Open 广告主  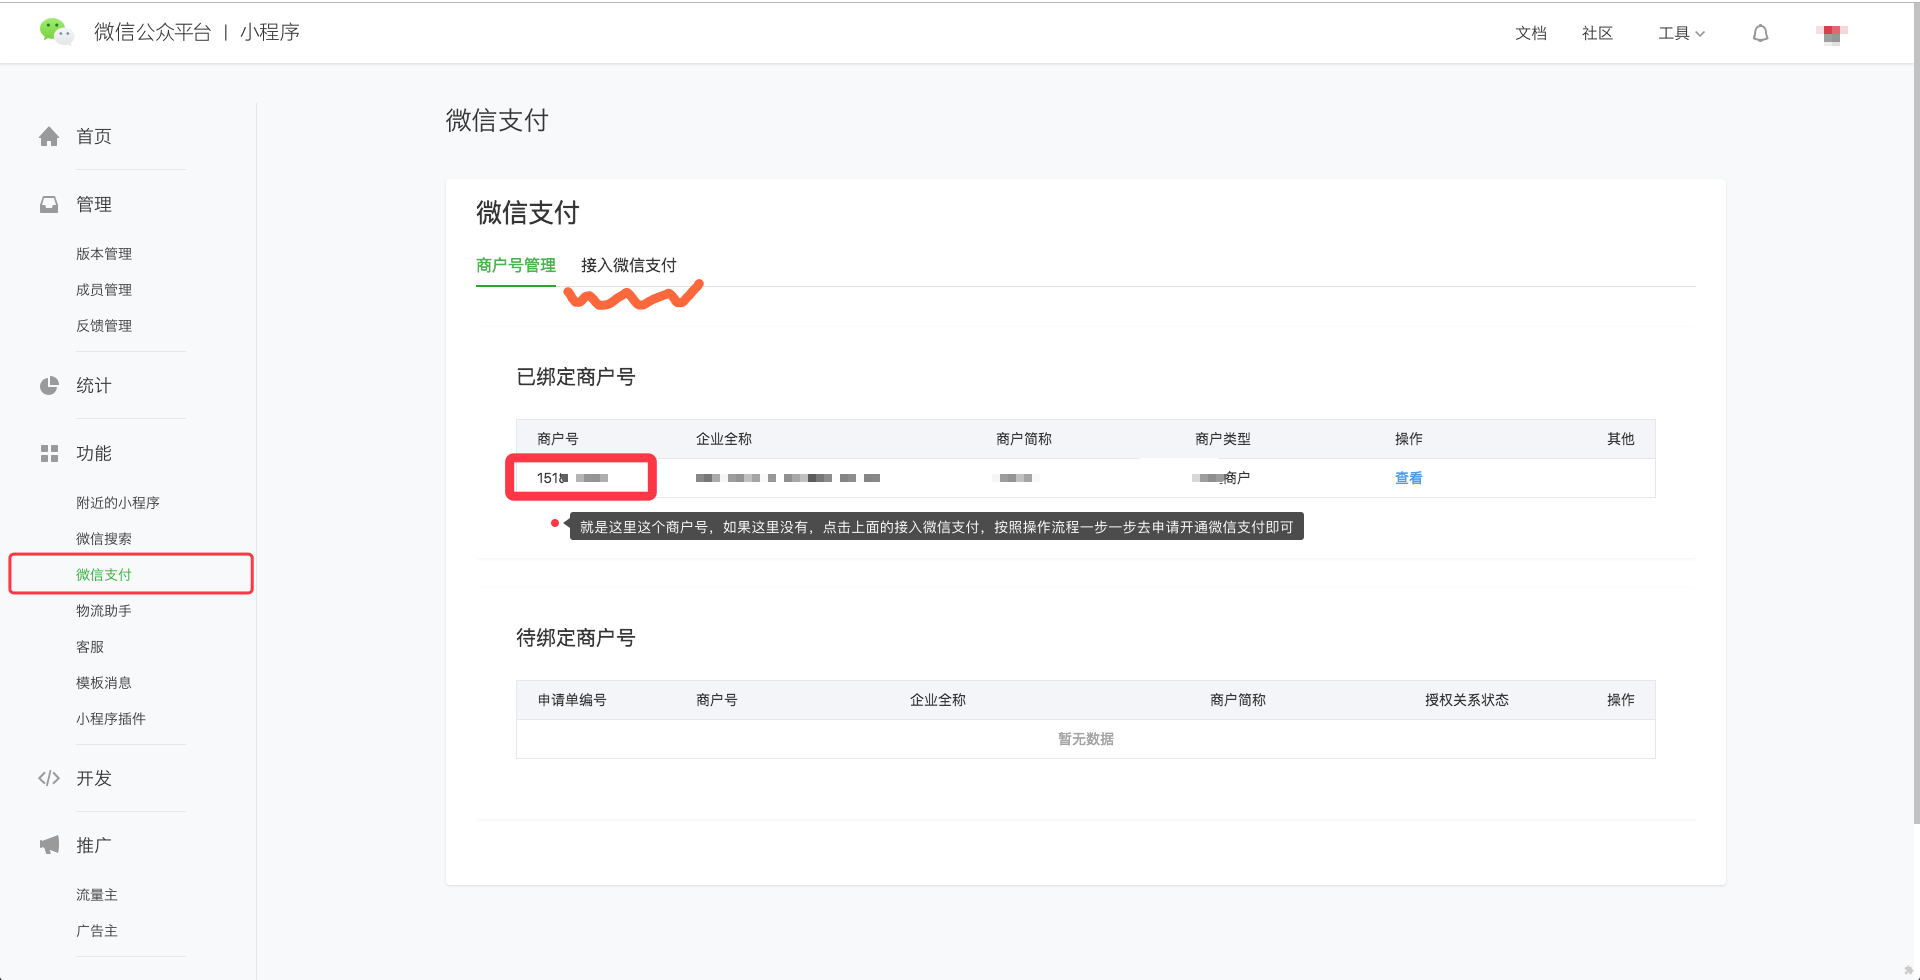97,931
